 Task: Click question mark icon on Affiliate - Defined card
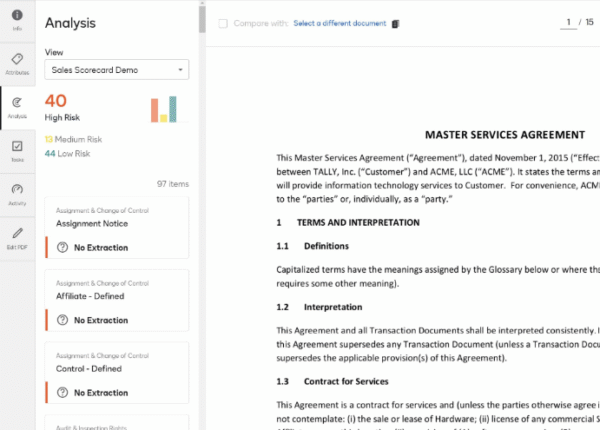(62, 319)
